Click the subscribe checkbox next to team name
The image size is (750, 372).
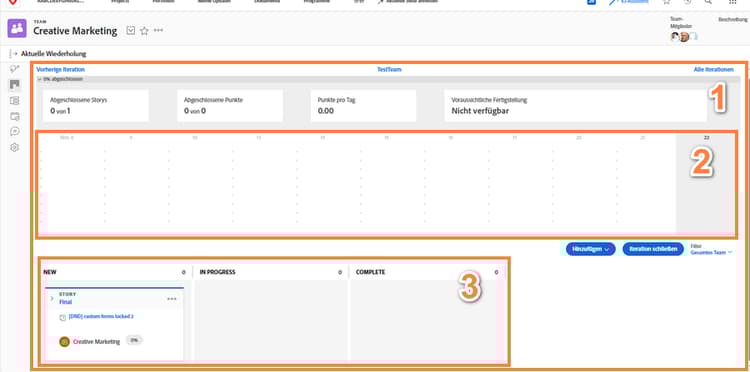(131, 31)
